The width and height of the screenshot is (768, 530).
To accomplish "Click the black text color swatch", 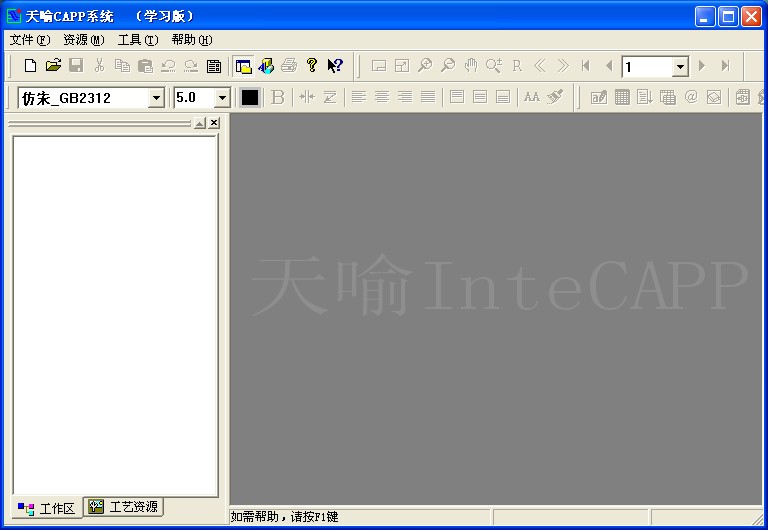I will tap(249, 97).
